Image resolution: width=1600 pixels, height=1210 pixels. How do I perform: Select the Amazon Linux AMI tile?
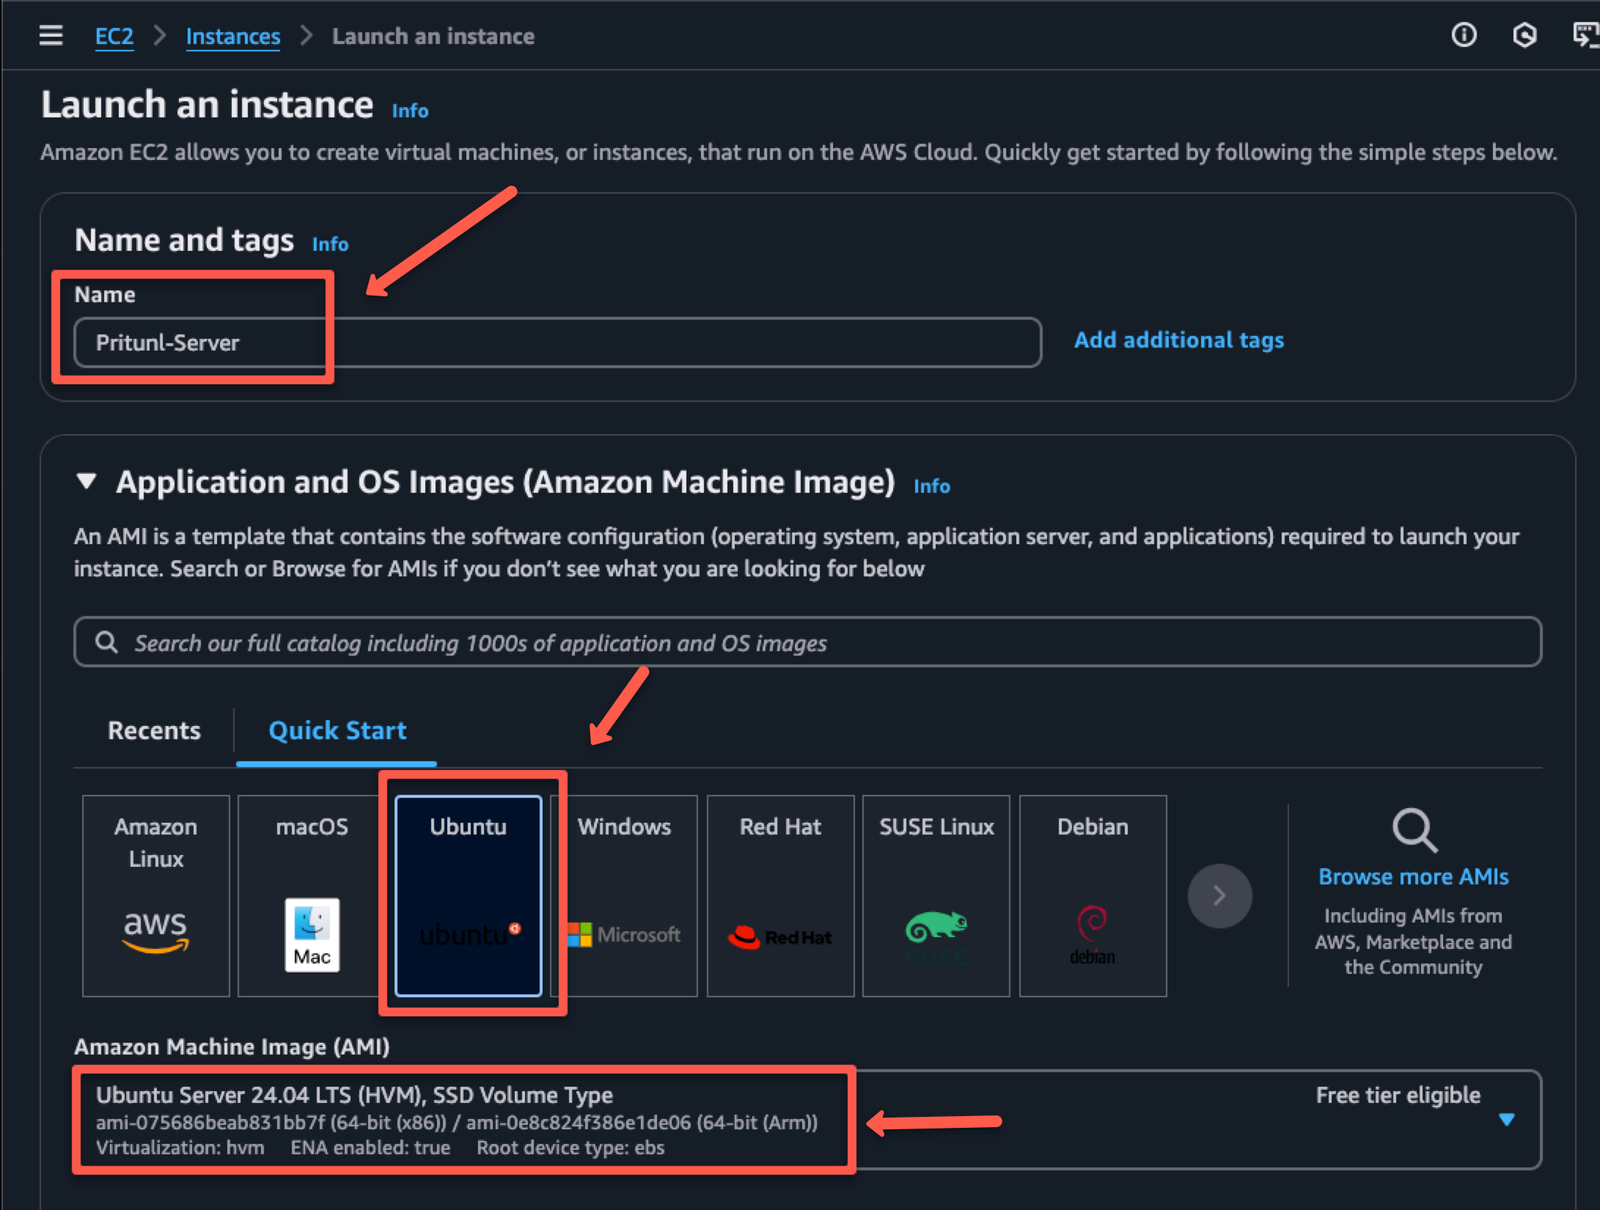tap(155, 895)
